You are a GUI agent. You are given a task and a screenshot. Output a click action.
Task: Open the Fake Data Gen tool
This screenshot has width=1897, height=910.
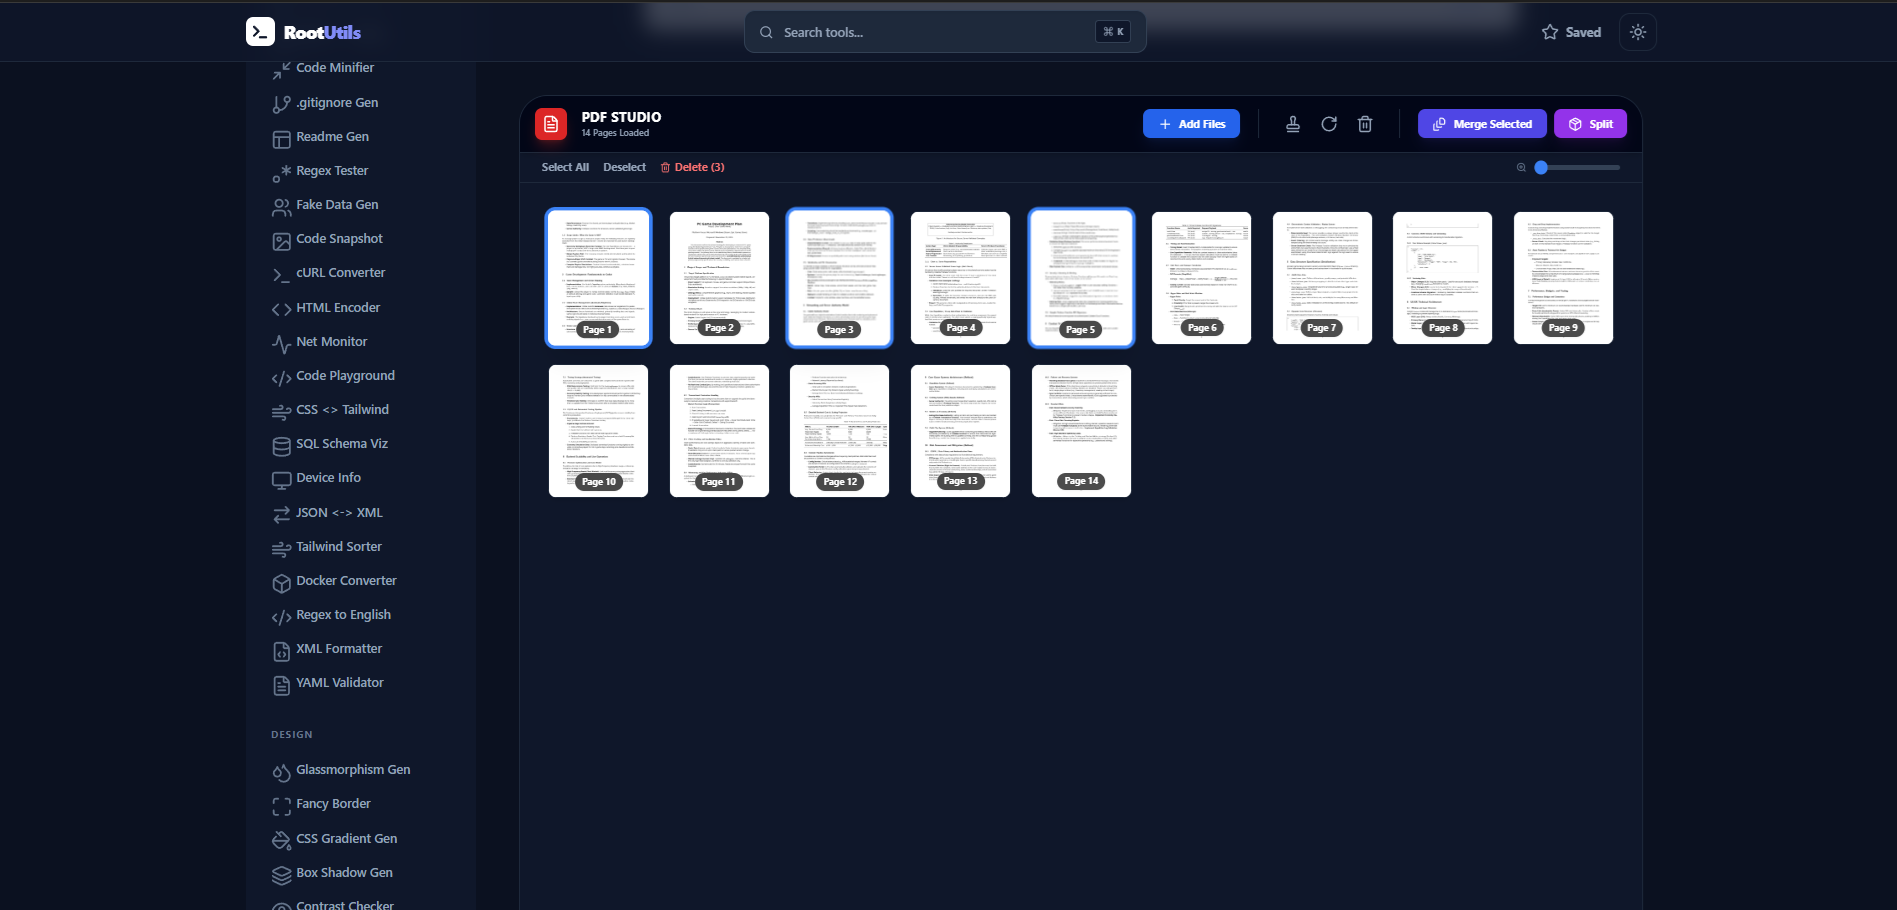[337, 204]
